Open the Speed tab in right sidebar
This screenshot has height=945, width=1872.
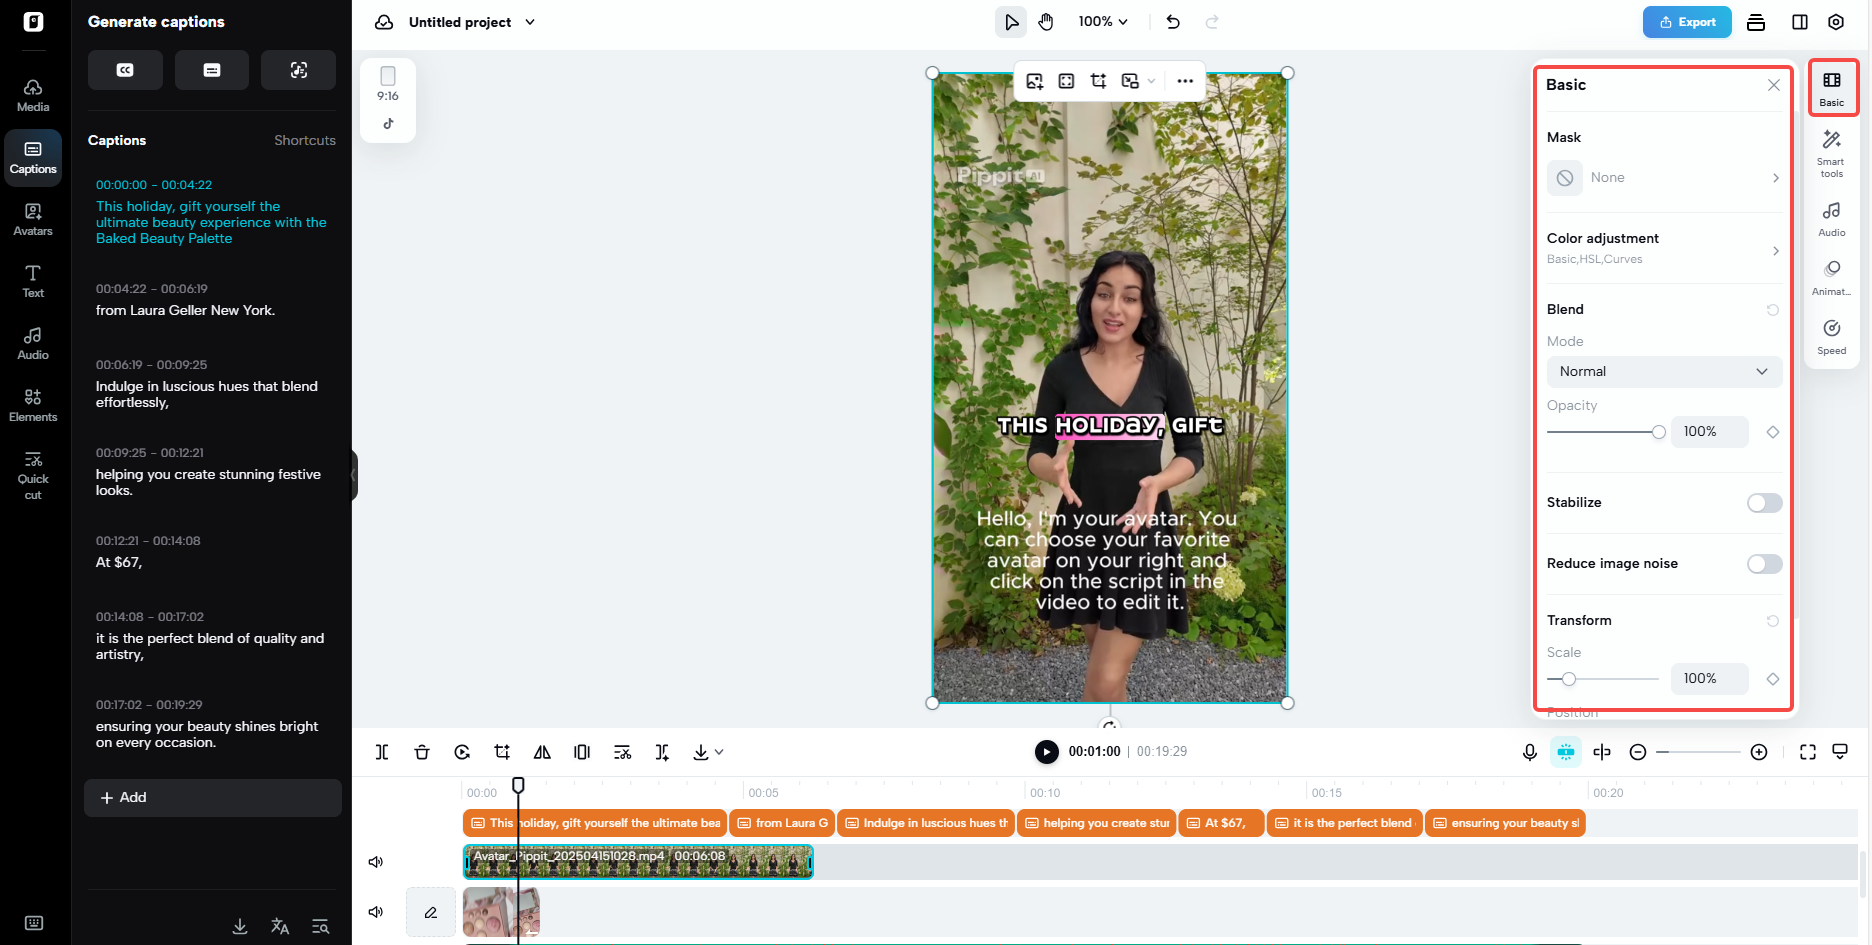point(1832,337)
